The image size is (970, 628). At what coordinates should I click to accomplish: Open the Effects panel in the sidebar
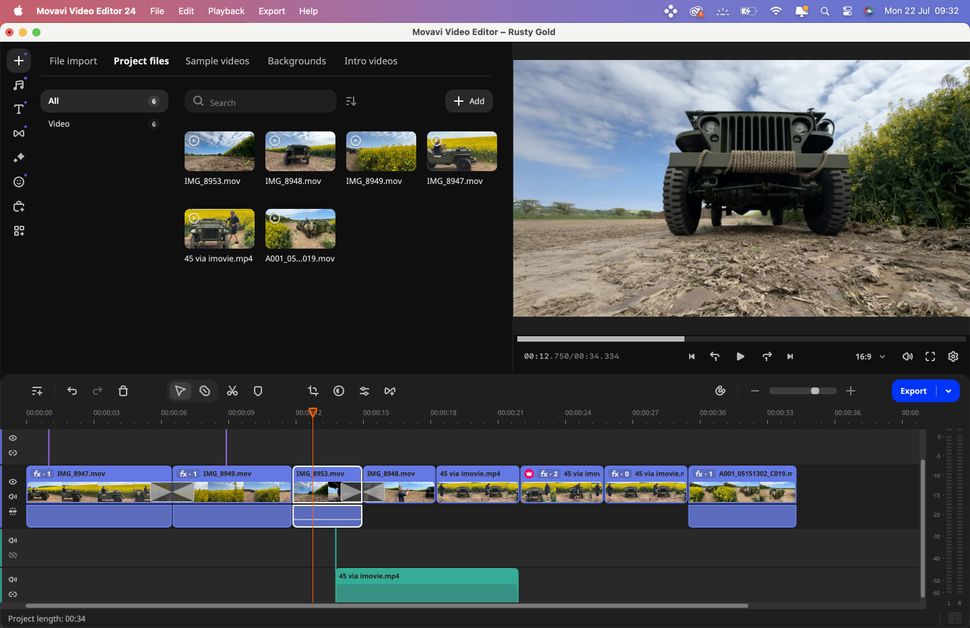tap(17, 157)
